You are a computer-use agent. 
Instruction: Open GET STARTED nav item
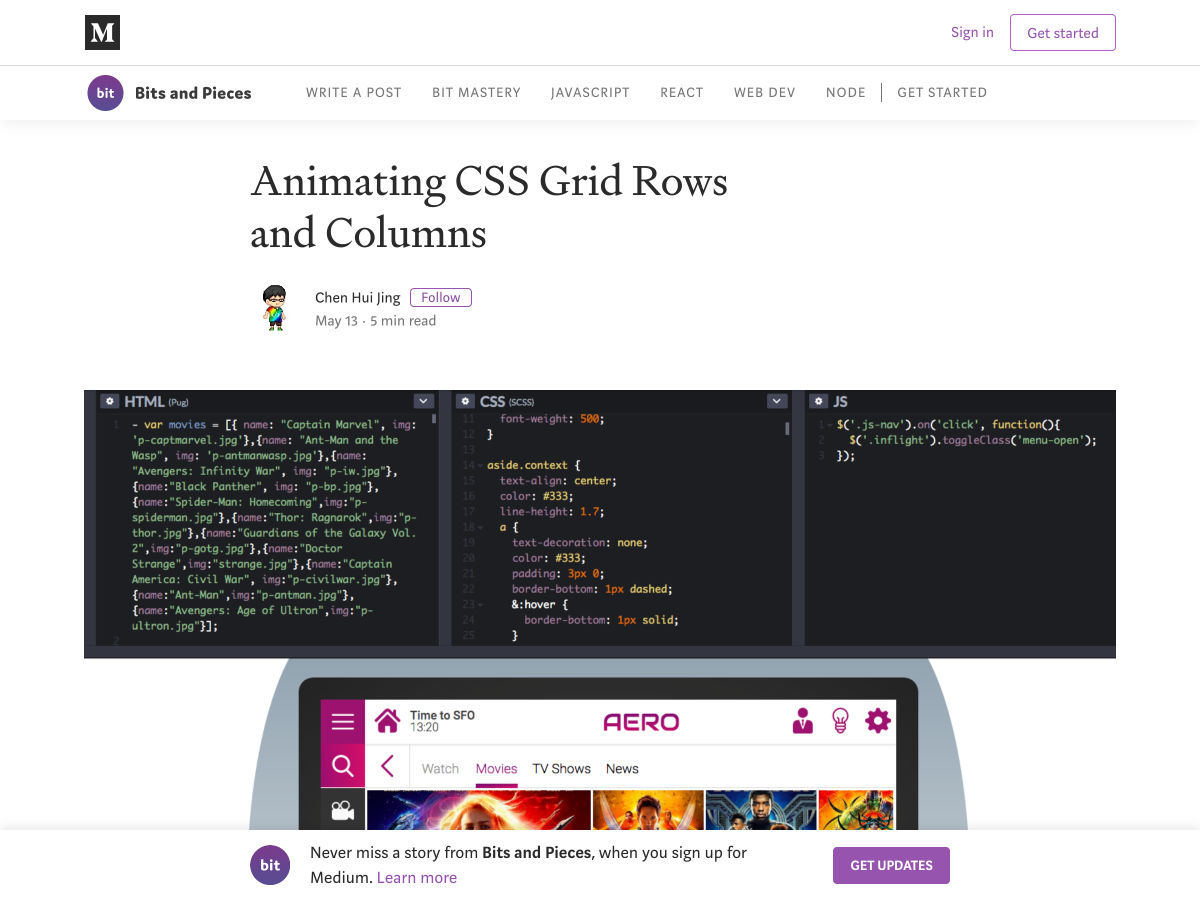point(942,92)
